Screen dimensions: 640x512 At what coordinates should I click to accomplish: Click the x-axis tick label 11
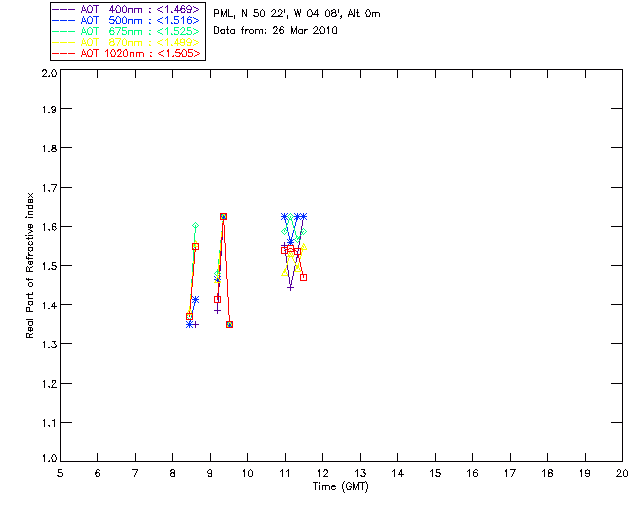click(285, 473)
